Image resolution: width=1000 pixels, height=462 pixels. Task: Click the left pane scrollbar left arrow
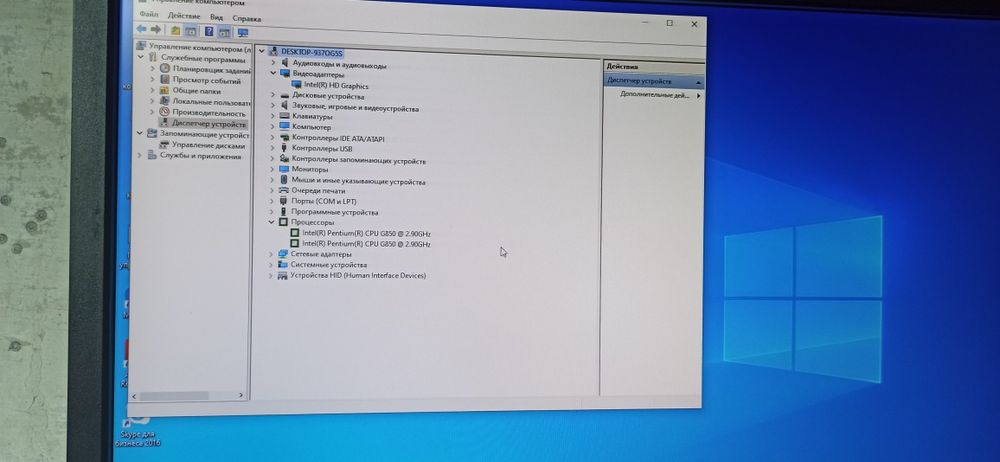point(135,396)
